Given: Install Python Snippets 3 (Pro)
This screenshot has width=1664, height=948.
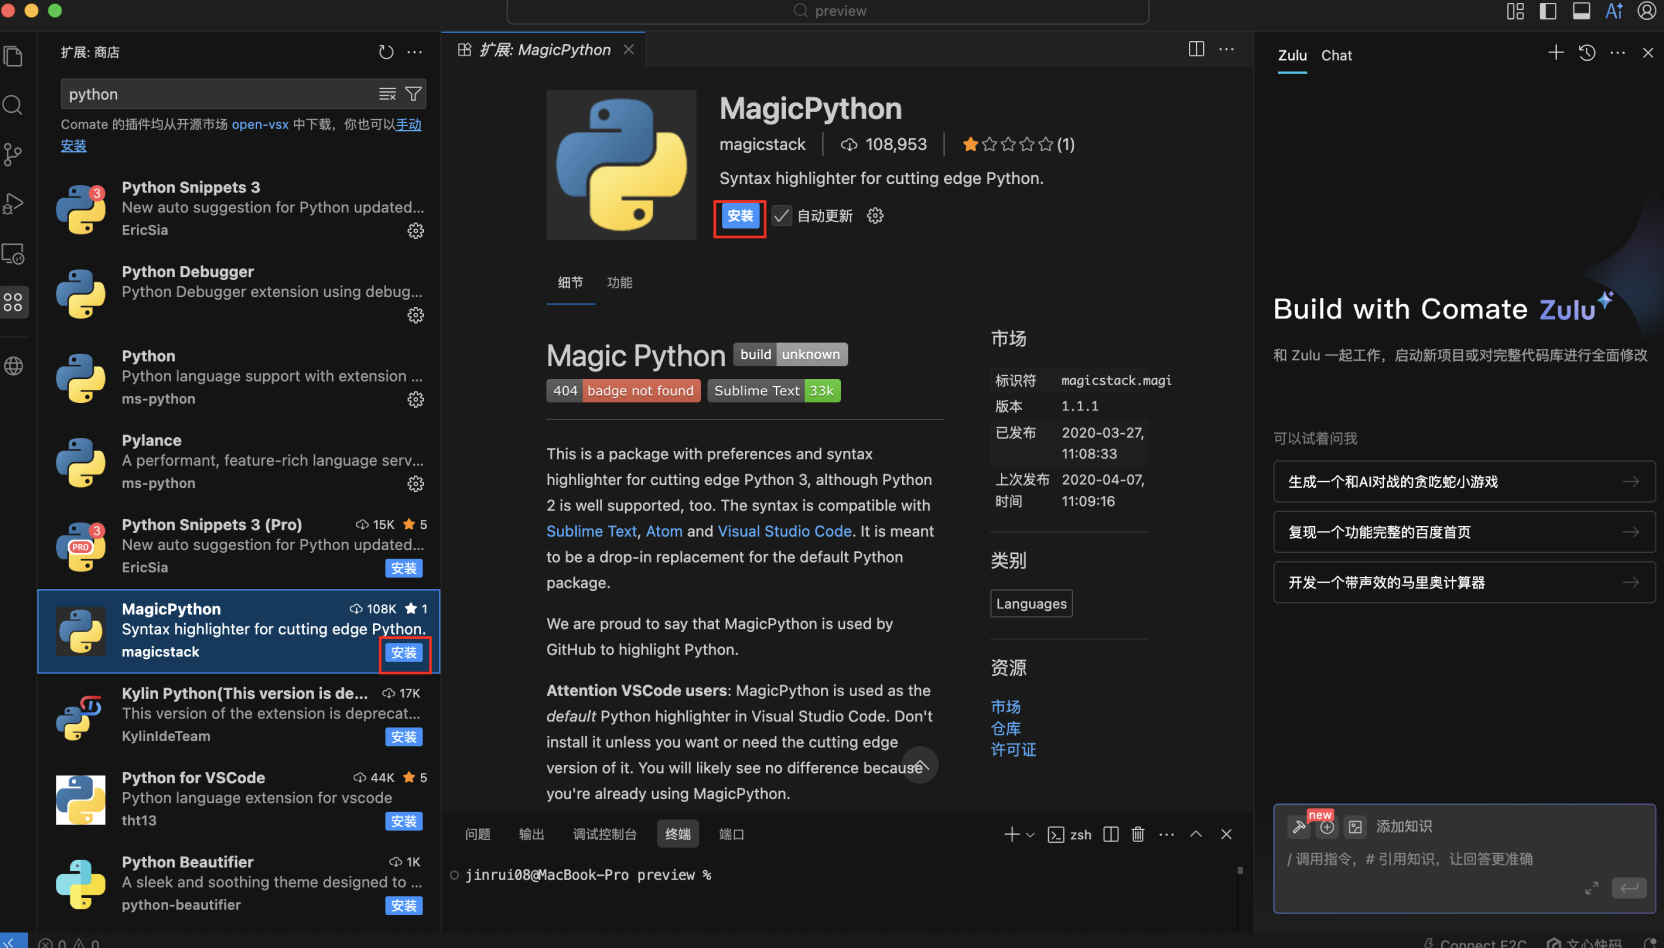Looking at the screenshot, I should [x=404, y=568].
